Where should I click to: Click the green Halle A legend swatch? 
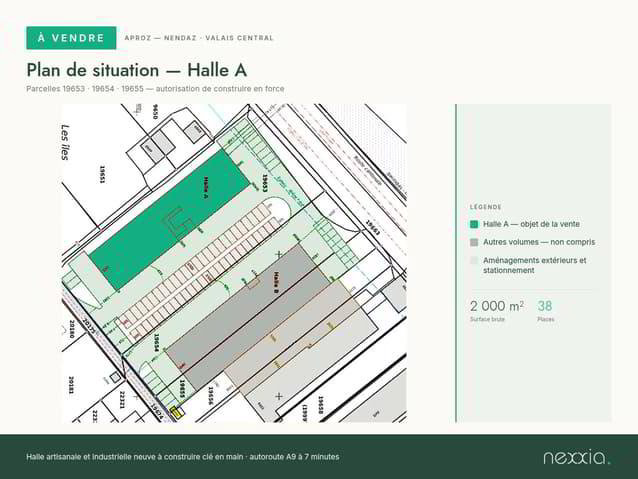tap(474, 224)
